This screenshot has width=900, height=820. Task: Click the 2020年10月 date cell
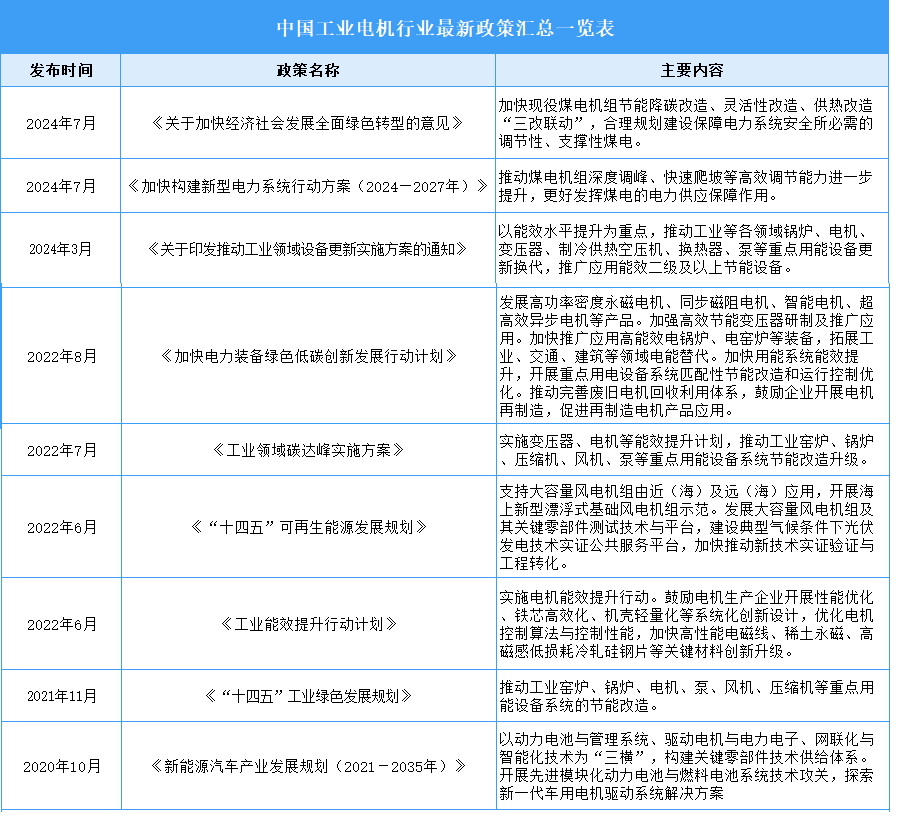61,767
